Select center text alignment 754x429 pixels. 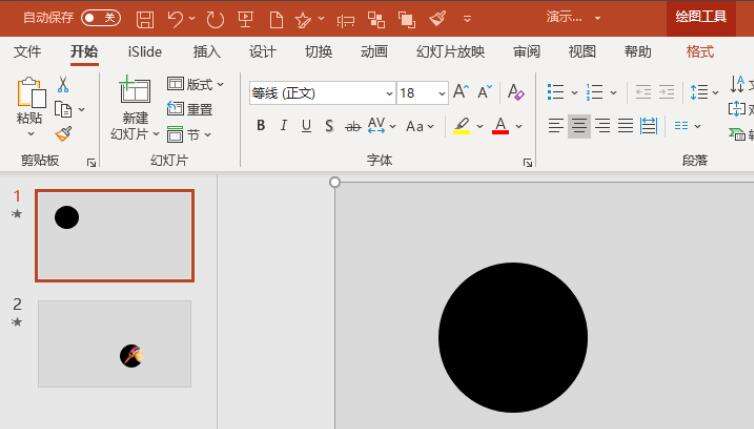pos(579,126)
